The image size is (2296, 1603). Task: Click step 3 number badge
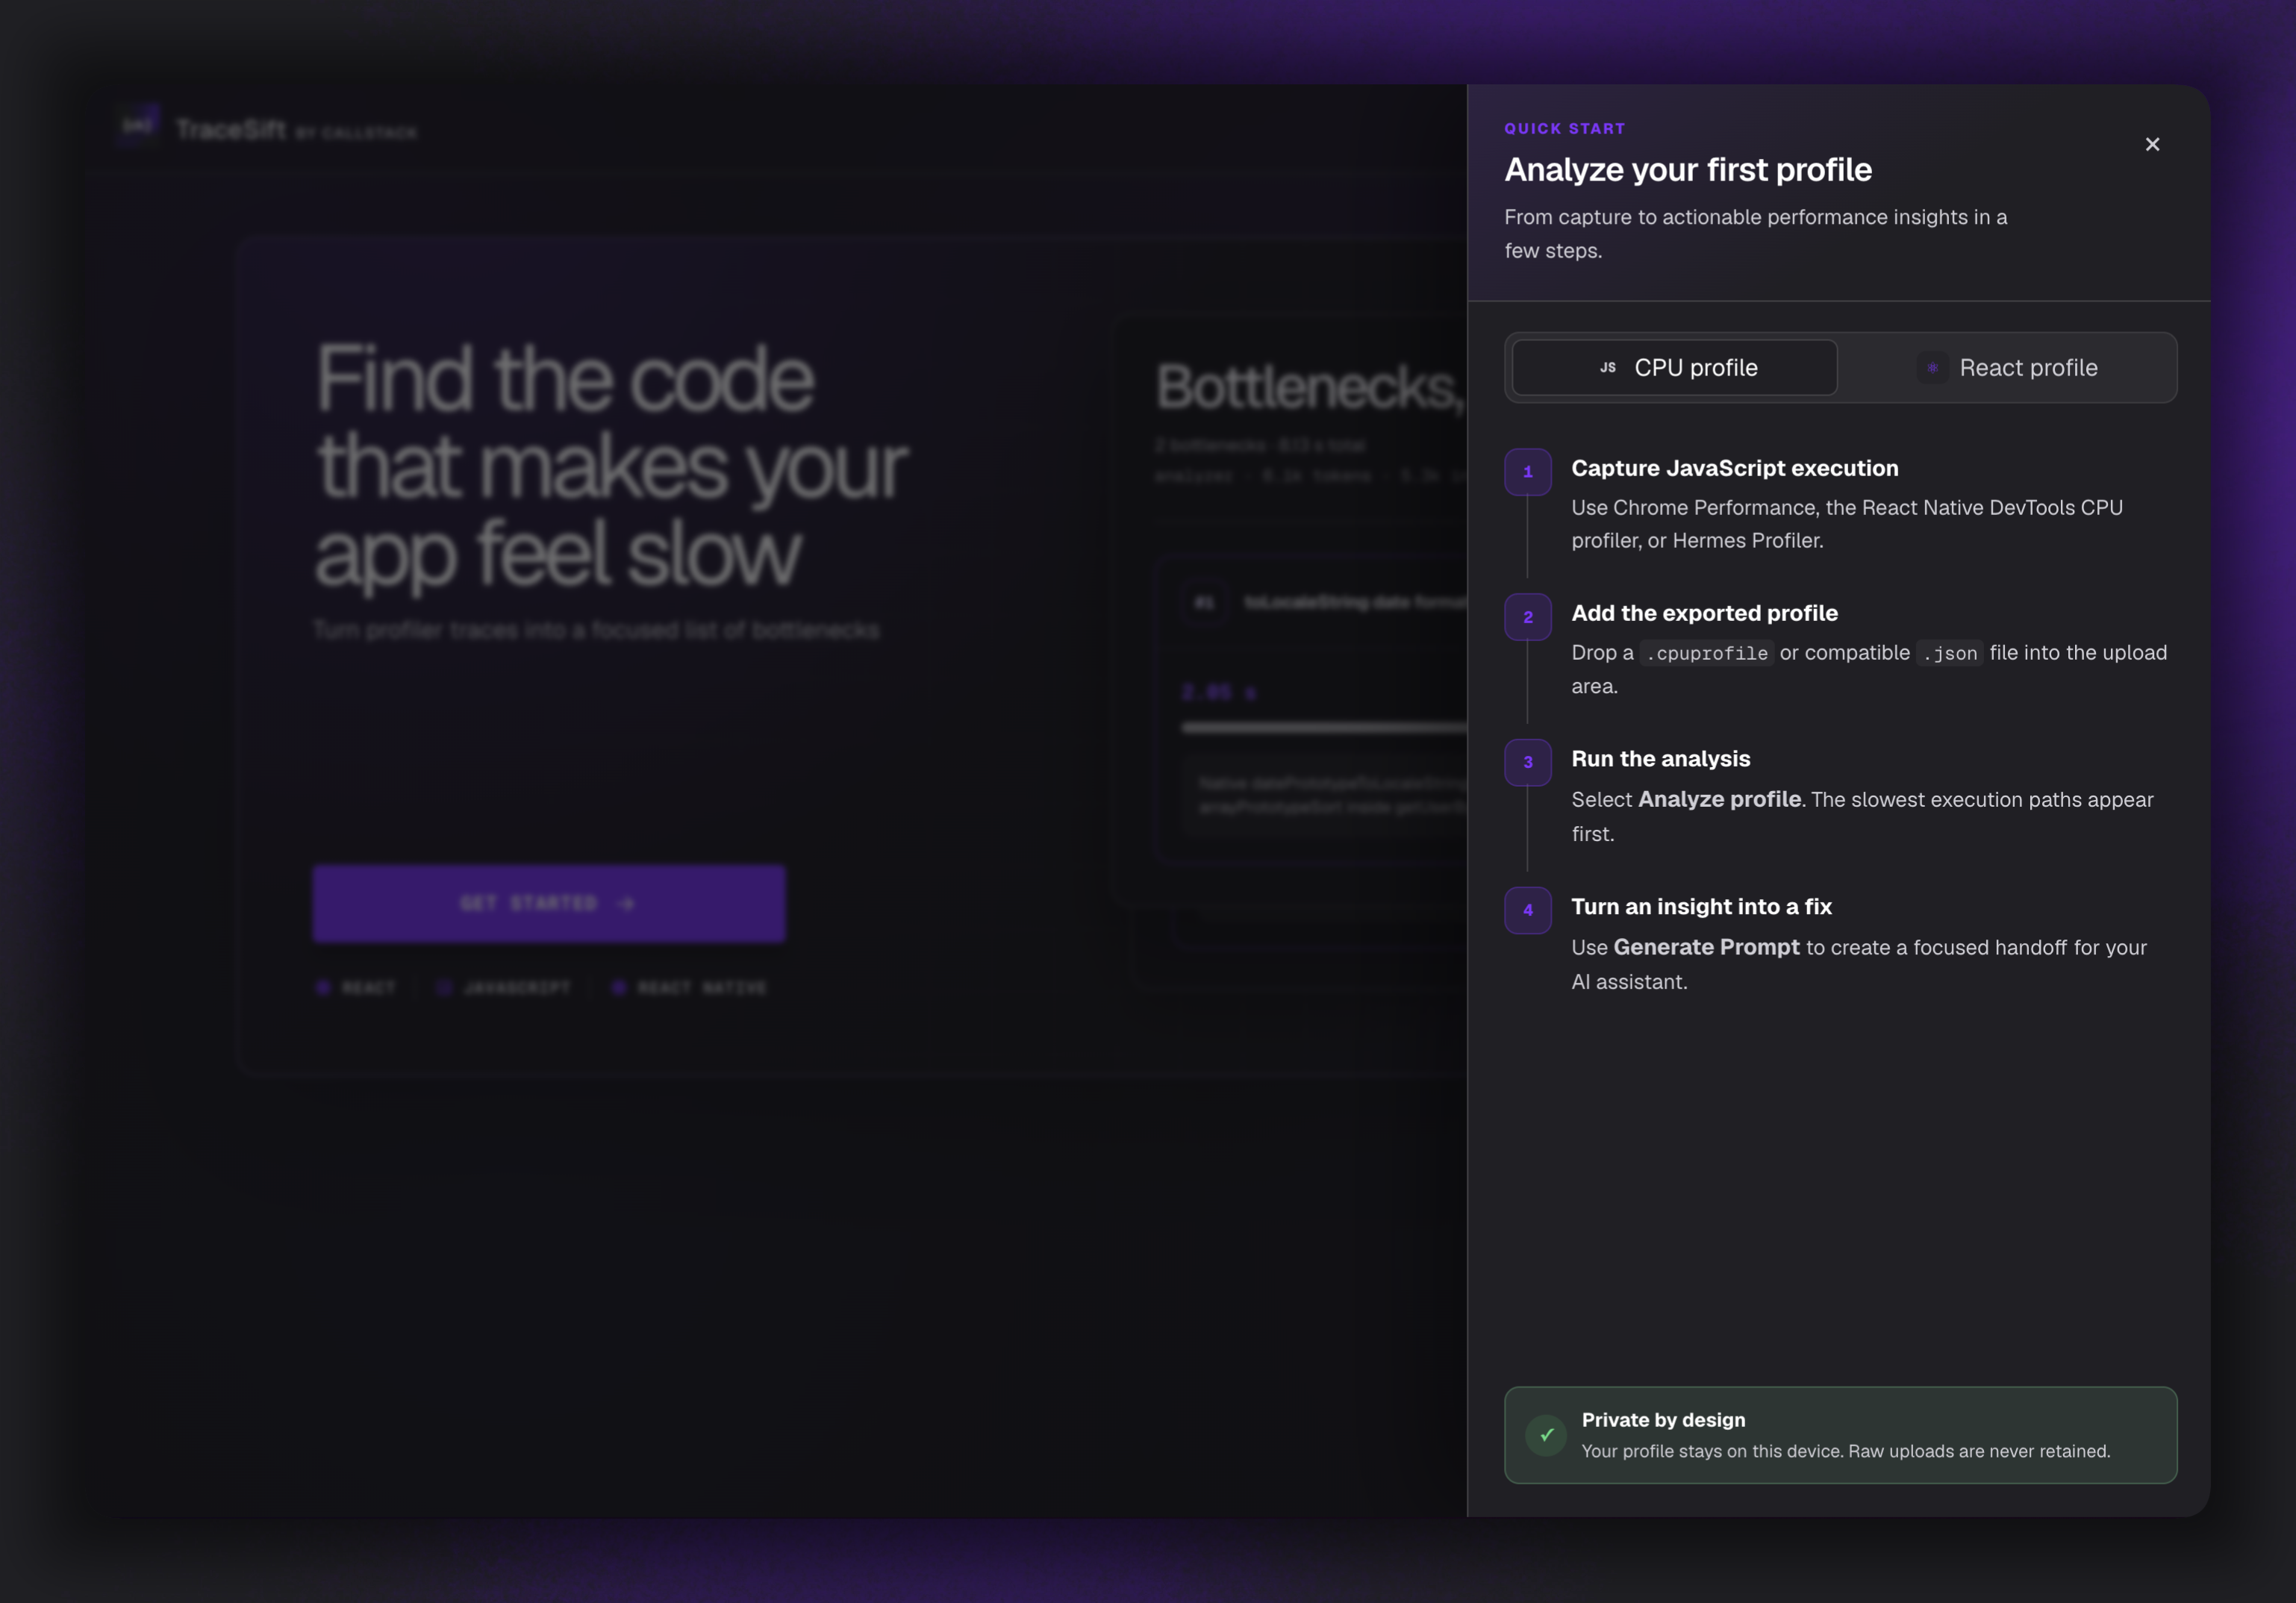click(x=1528, y=762)
